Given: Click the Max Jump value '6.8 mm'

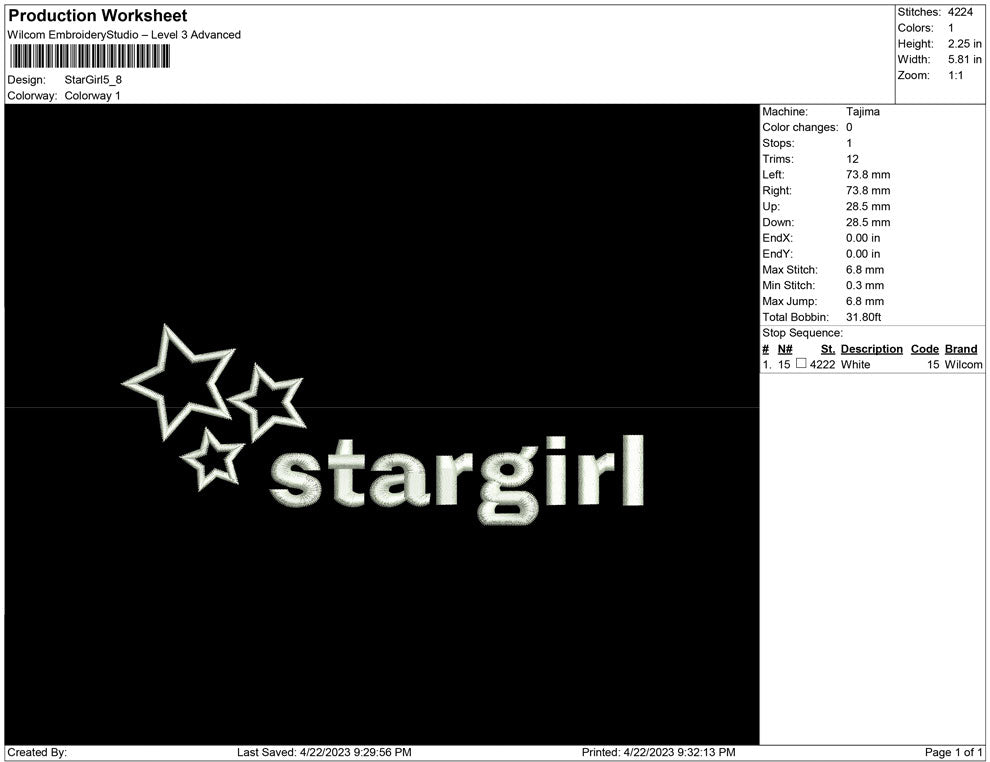Looking at the screenshot, I should [865, 301].
